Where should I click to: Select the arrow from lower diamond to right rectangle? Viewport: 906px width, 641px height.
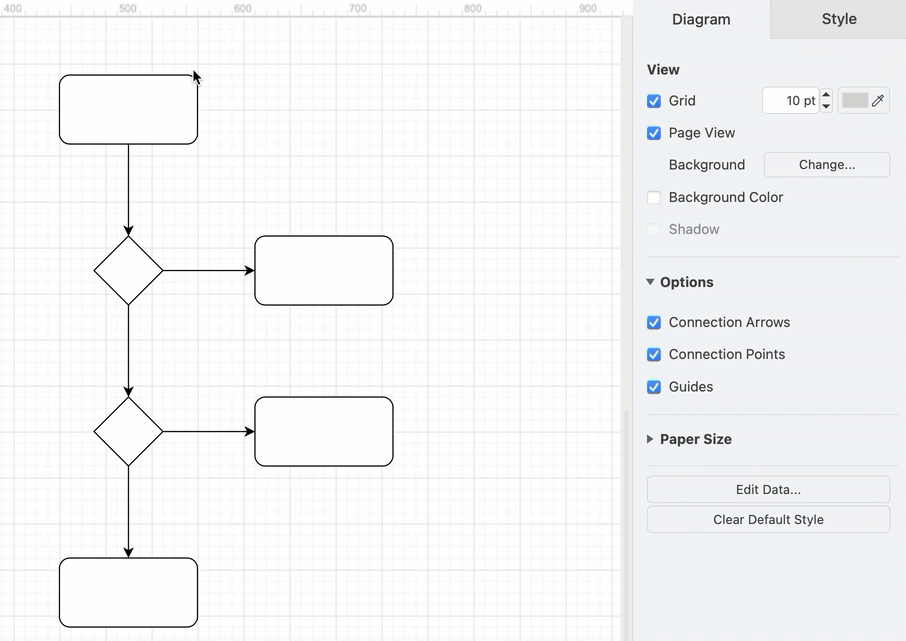click(209, 431)
